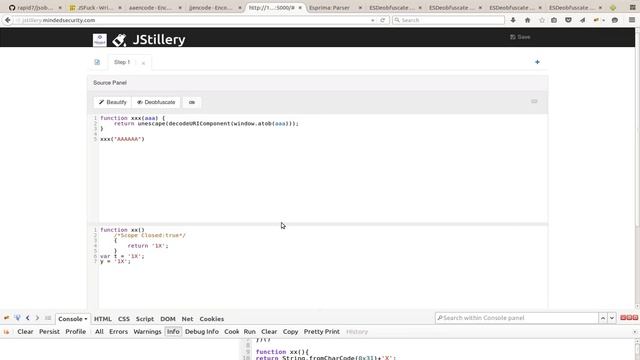Click the Firebug inspect element icon

click(x=18, y=318)
